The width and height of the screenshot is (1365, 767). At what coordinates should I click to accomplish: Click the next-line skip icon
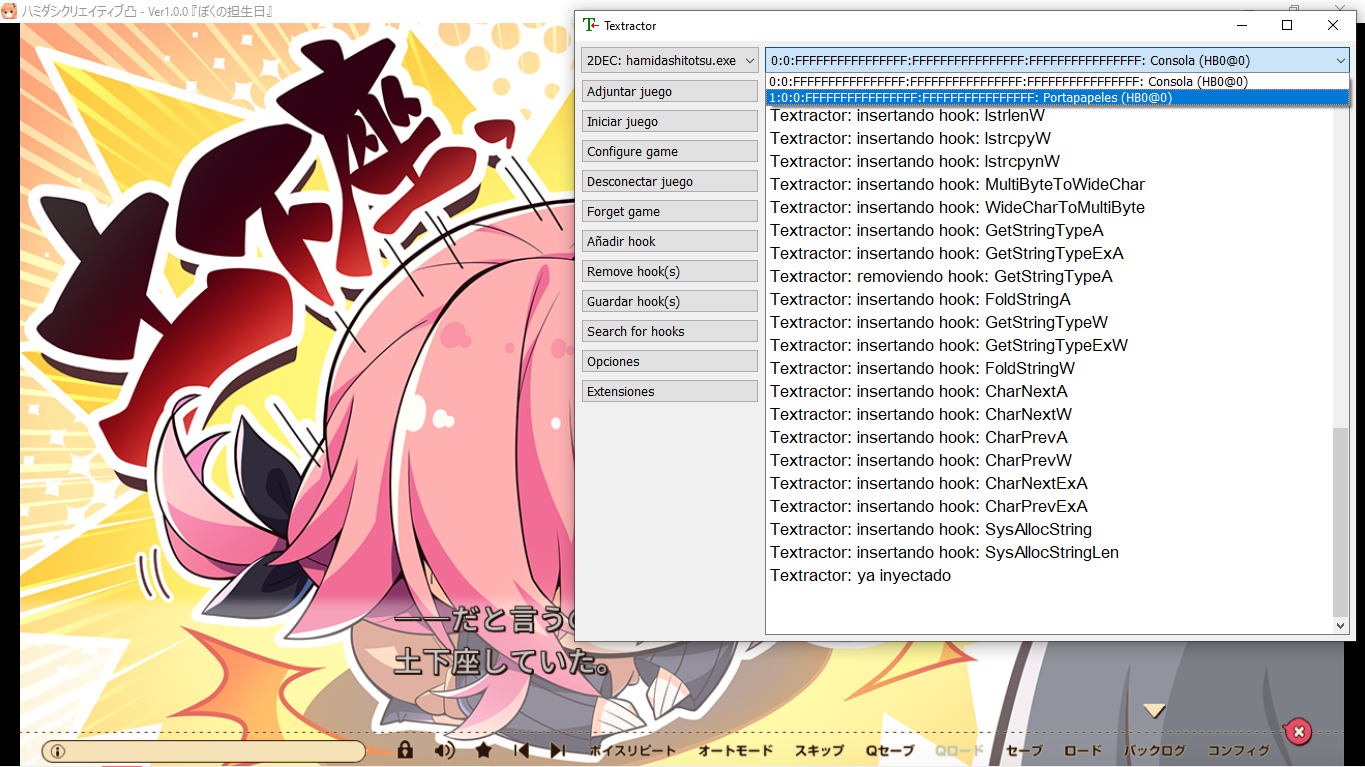(558, 749)
